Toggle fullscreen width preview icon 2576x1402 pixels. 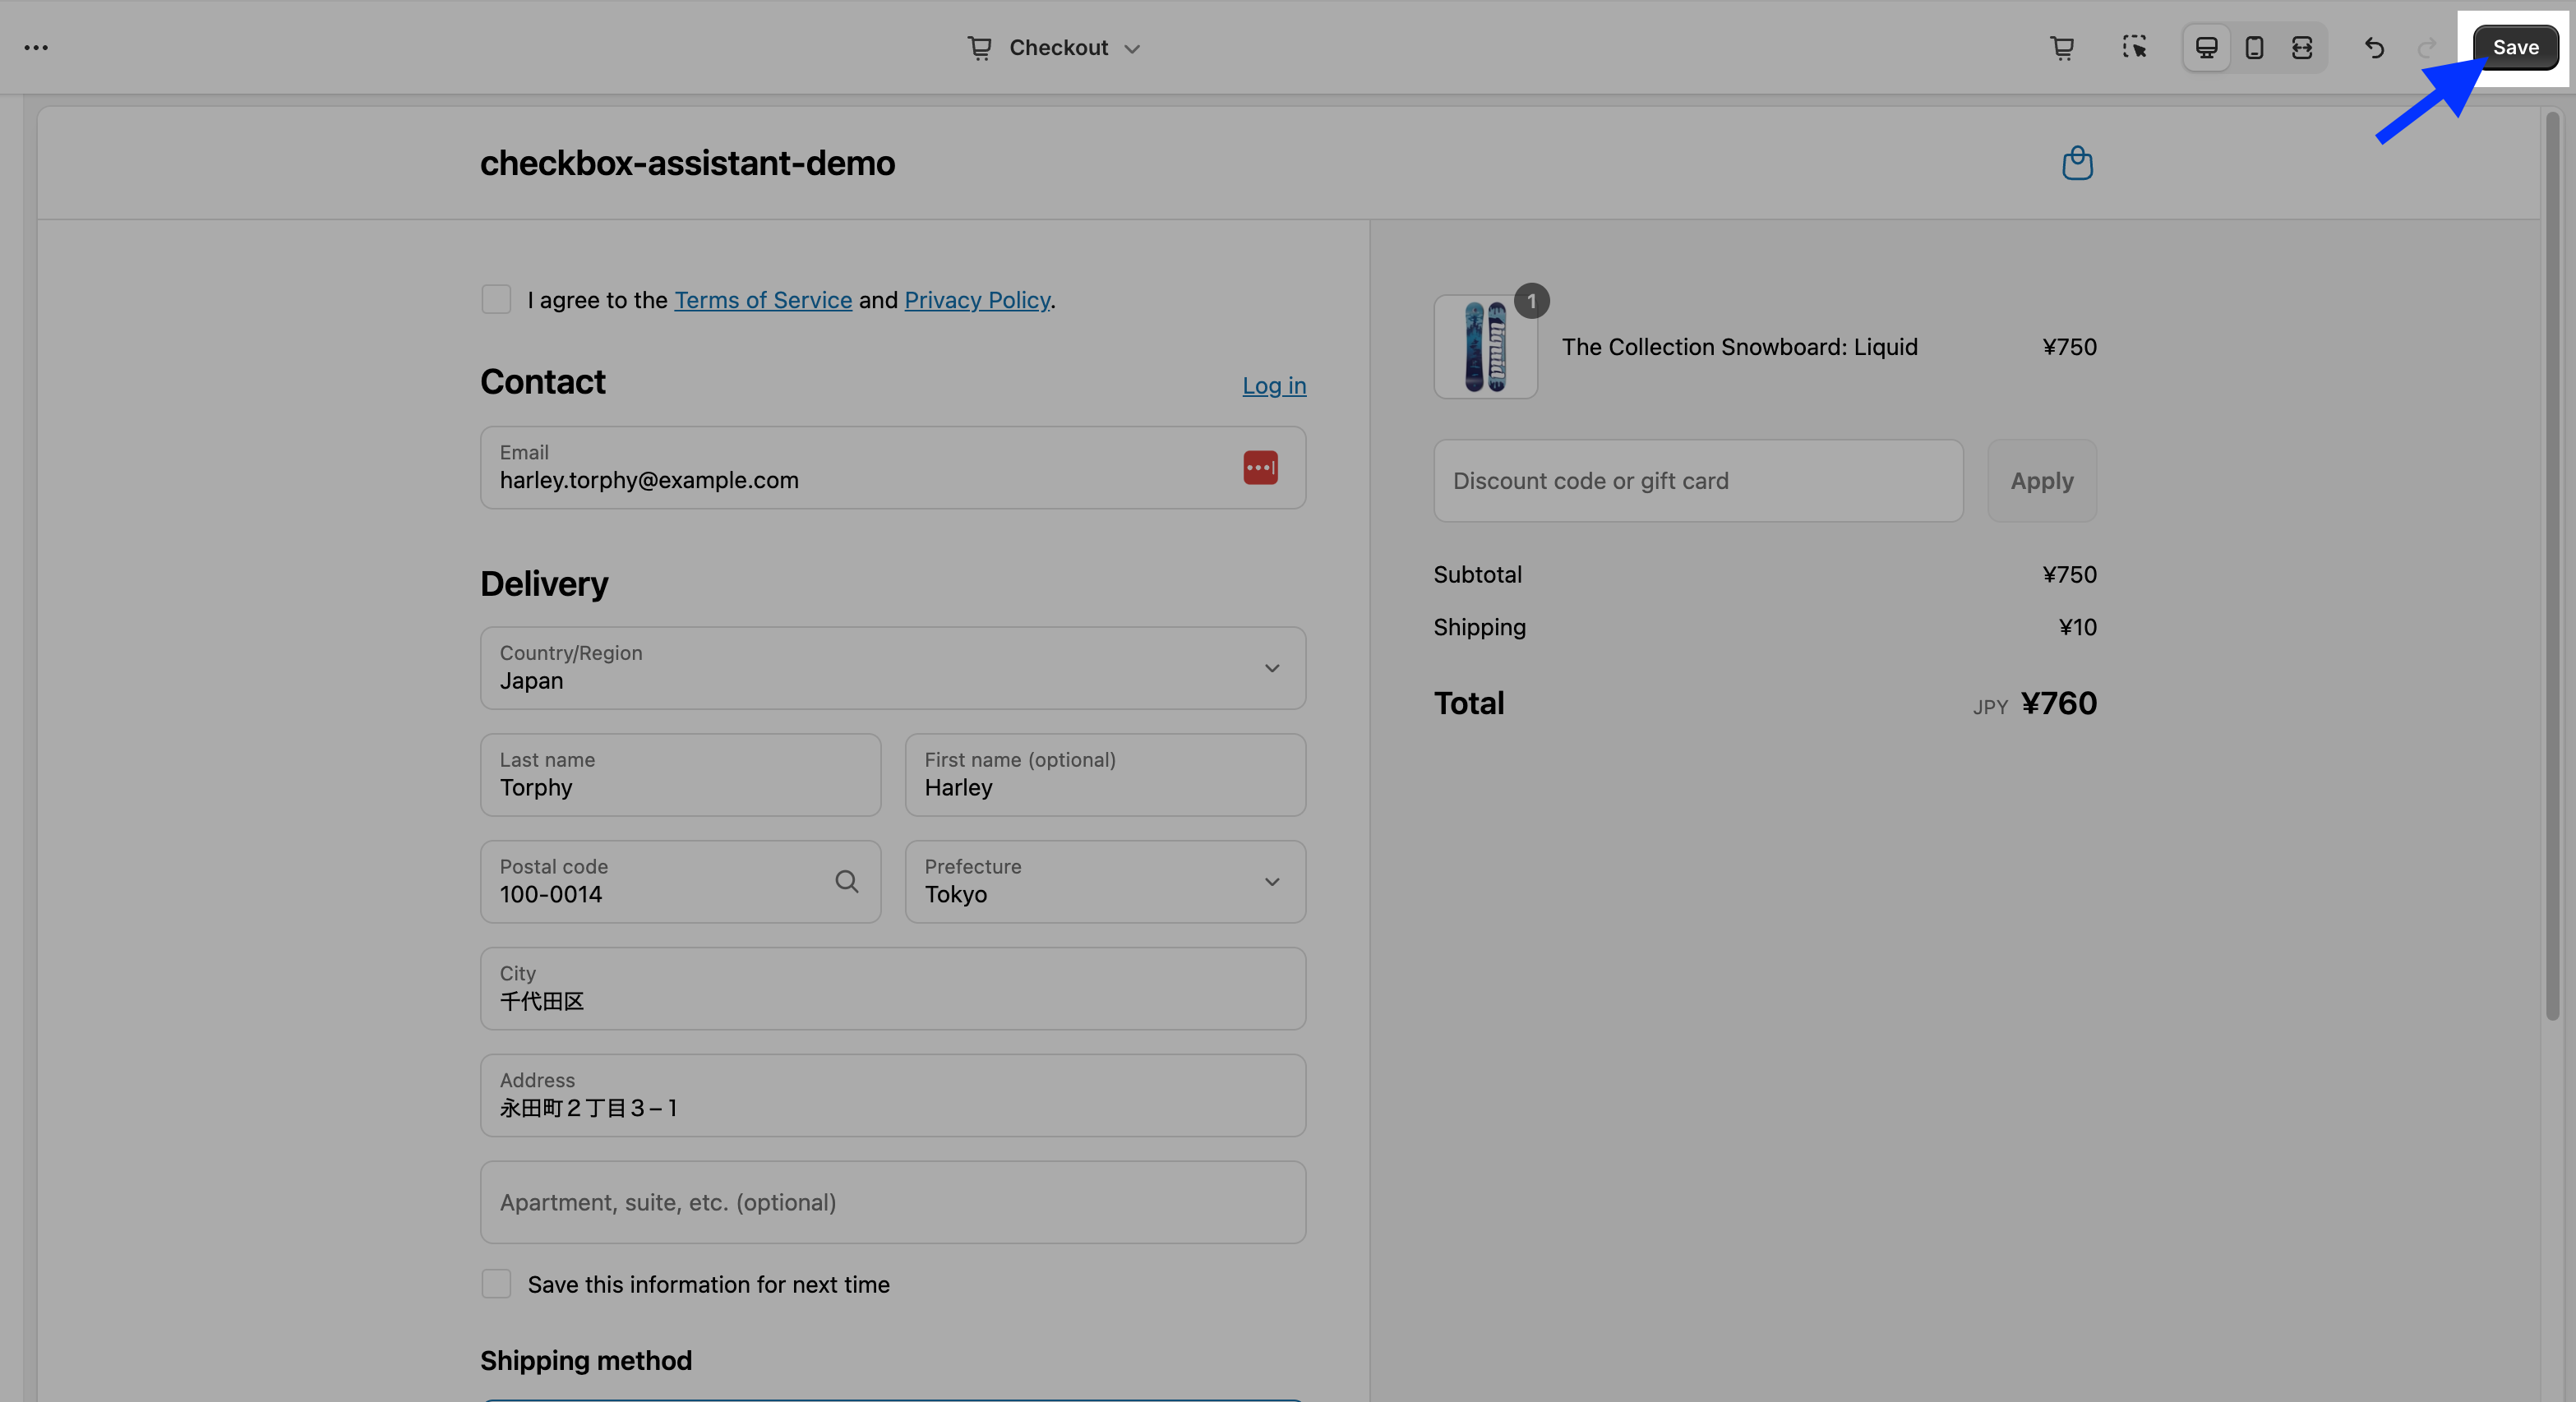pyautogui.click(x=2302, y=47)
